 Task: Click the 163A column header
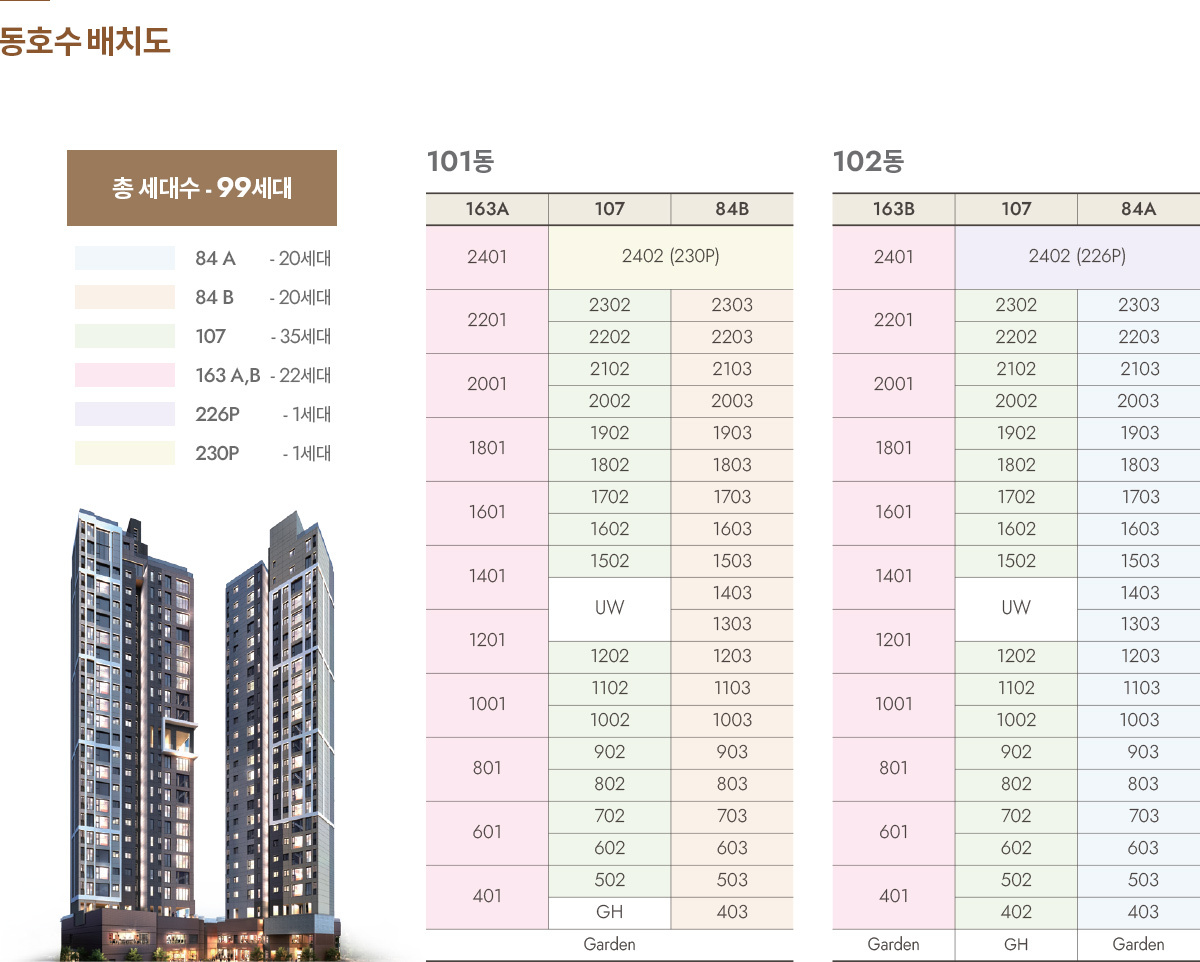487,209
